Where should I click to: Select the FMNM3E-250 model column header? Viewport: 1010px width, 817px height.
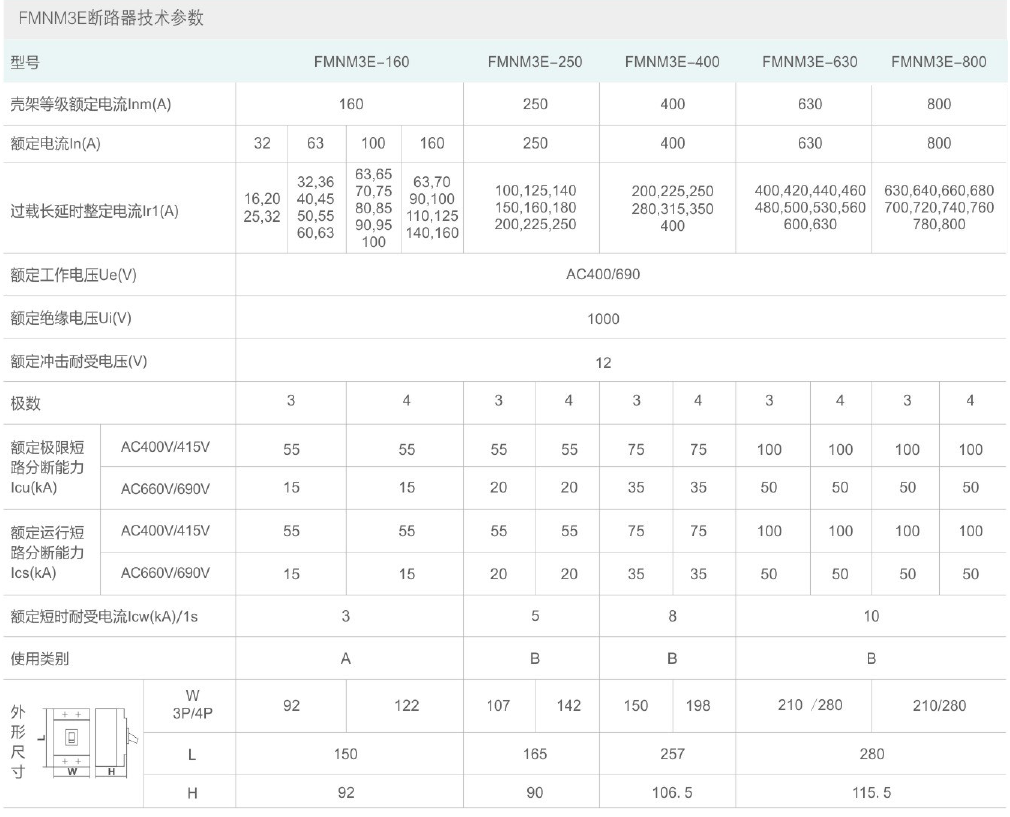pyautogui.click(x=534, y=62)
